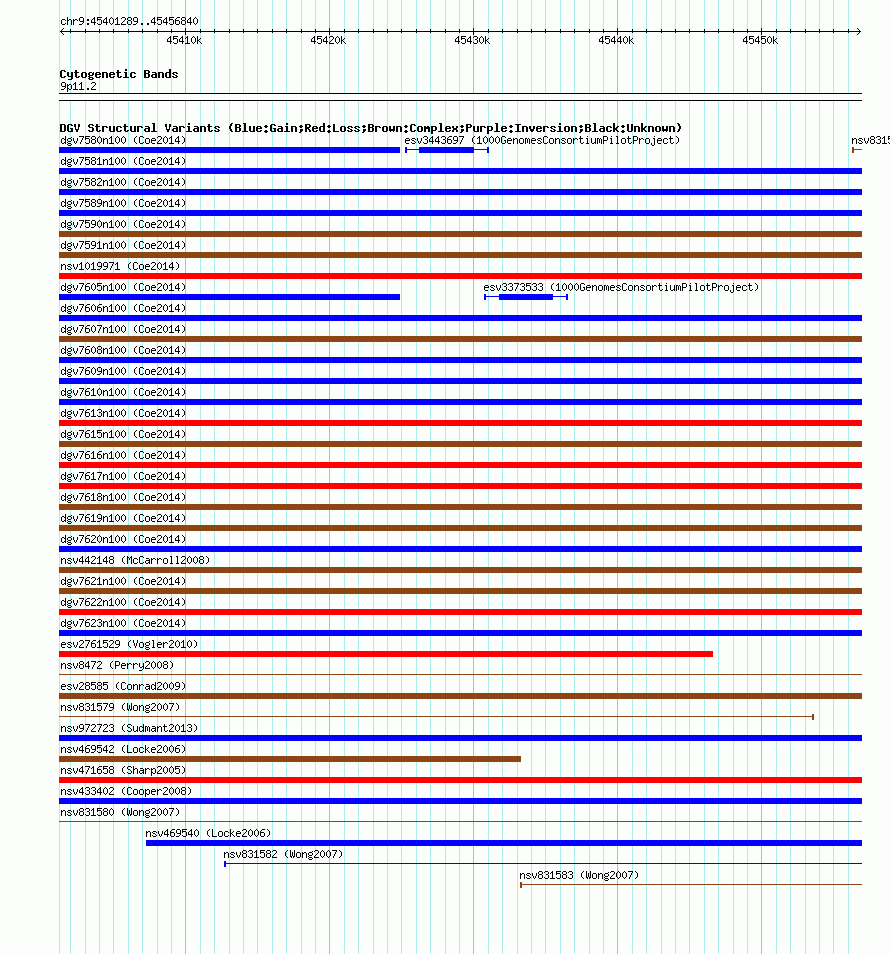
Task: Click the dgv7622n100 (Coe2014) label
Action: coord(123,602)
